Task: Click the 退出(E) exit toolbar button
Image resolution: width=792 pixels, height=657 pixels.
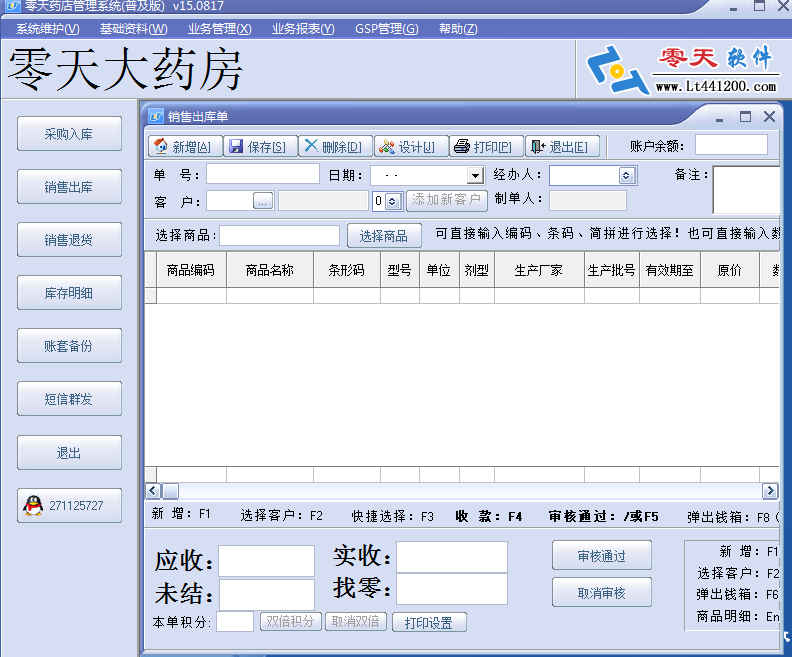Action: point(562,146)
